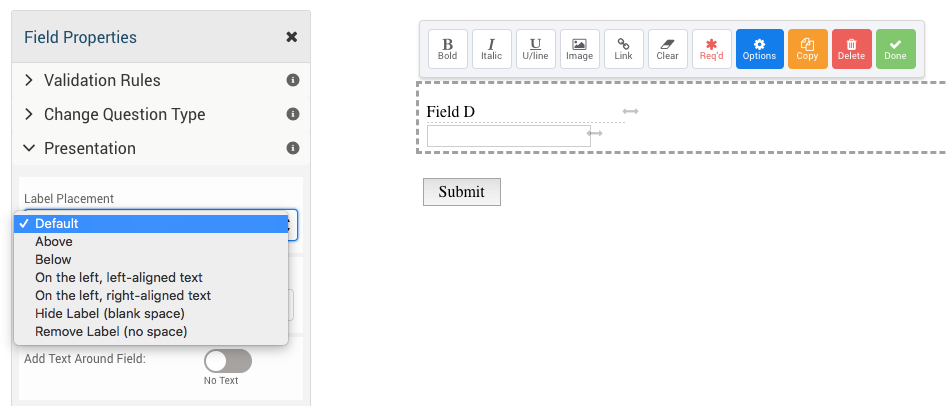Finish editing with the green Done button
The image size is (948, 406).
pos(895,49)
